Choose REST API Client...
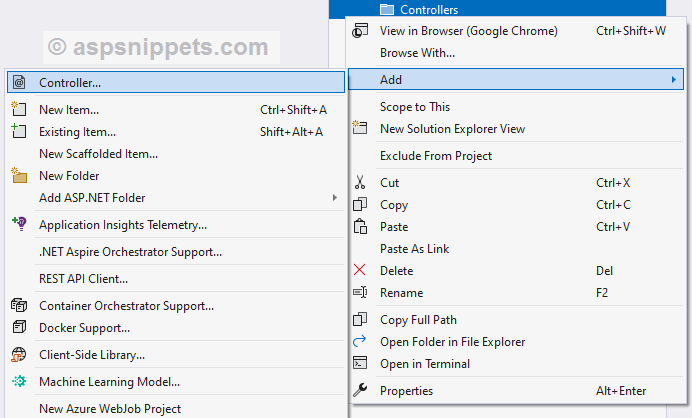This screenshot has height=418, width=692. (x=176, y=279)
